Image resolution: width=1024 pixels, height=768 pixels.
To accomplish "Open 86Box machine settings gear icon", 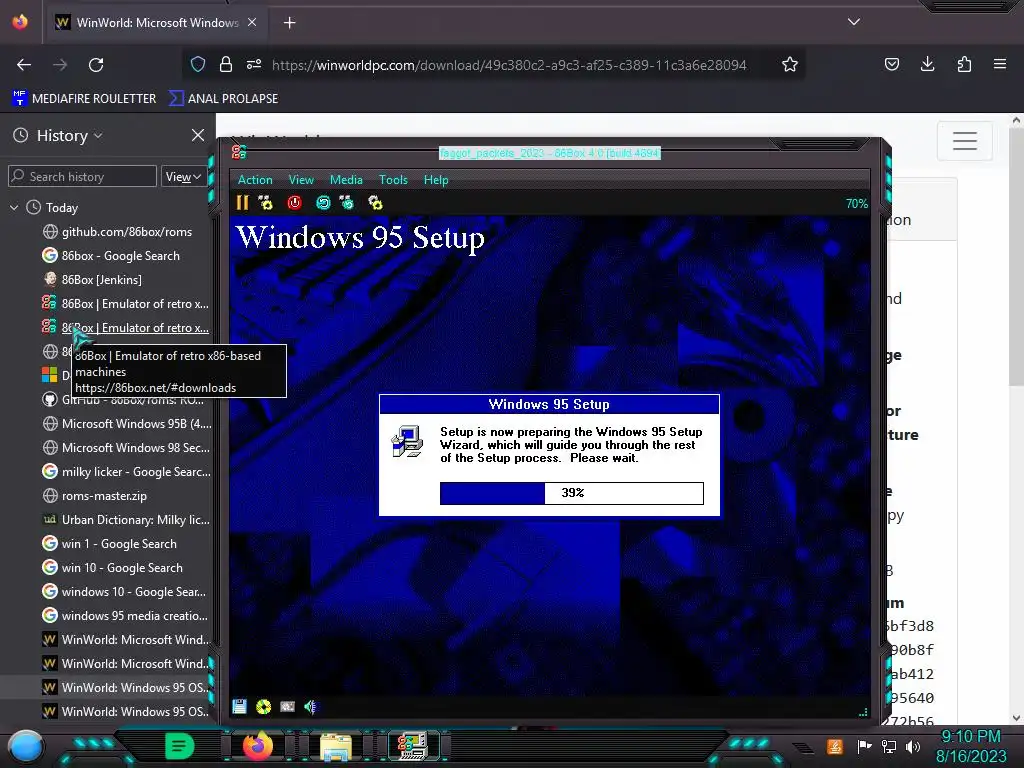I will coord(376,203).
